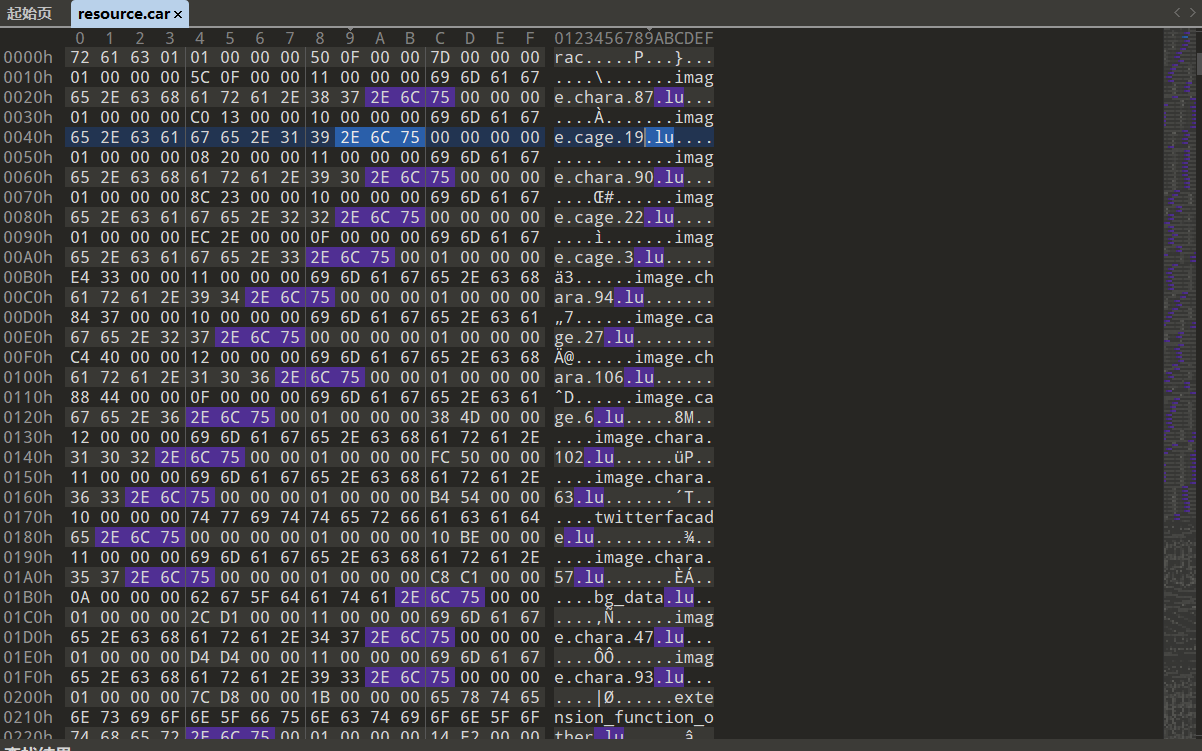The width and height of the screenshot is (1202, 751).
Task: Click the 0000h offset label
Action: coord(28,58)
